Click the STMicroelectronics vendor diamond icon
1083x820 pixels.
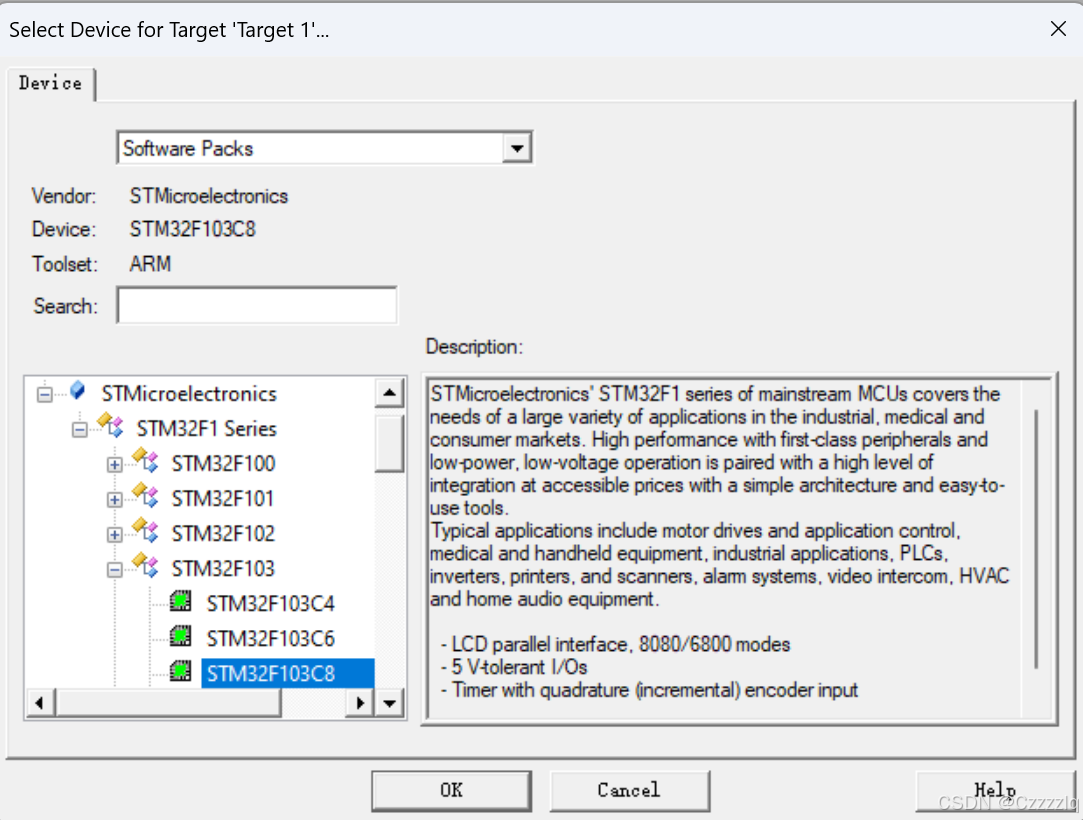click(78, 391)
